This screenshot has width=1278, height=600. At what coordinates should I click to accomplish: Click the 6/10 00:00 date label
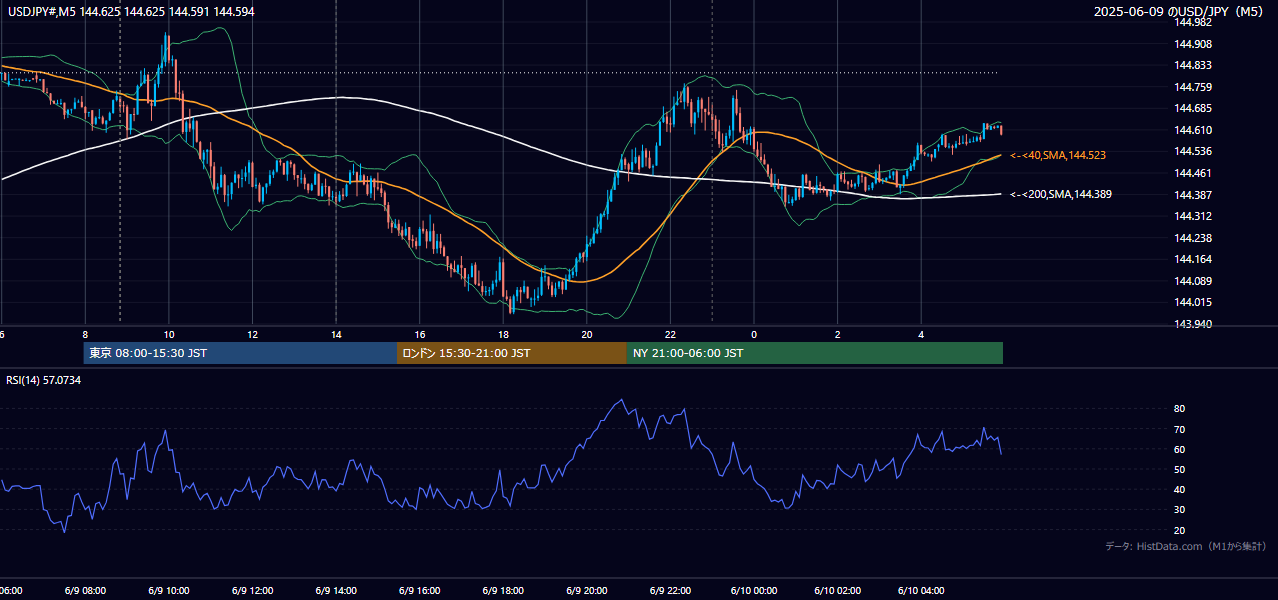tap(754, 590)
